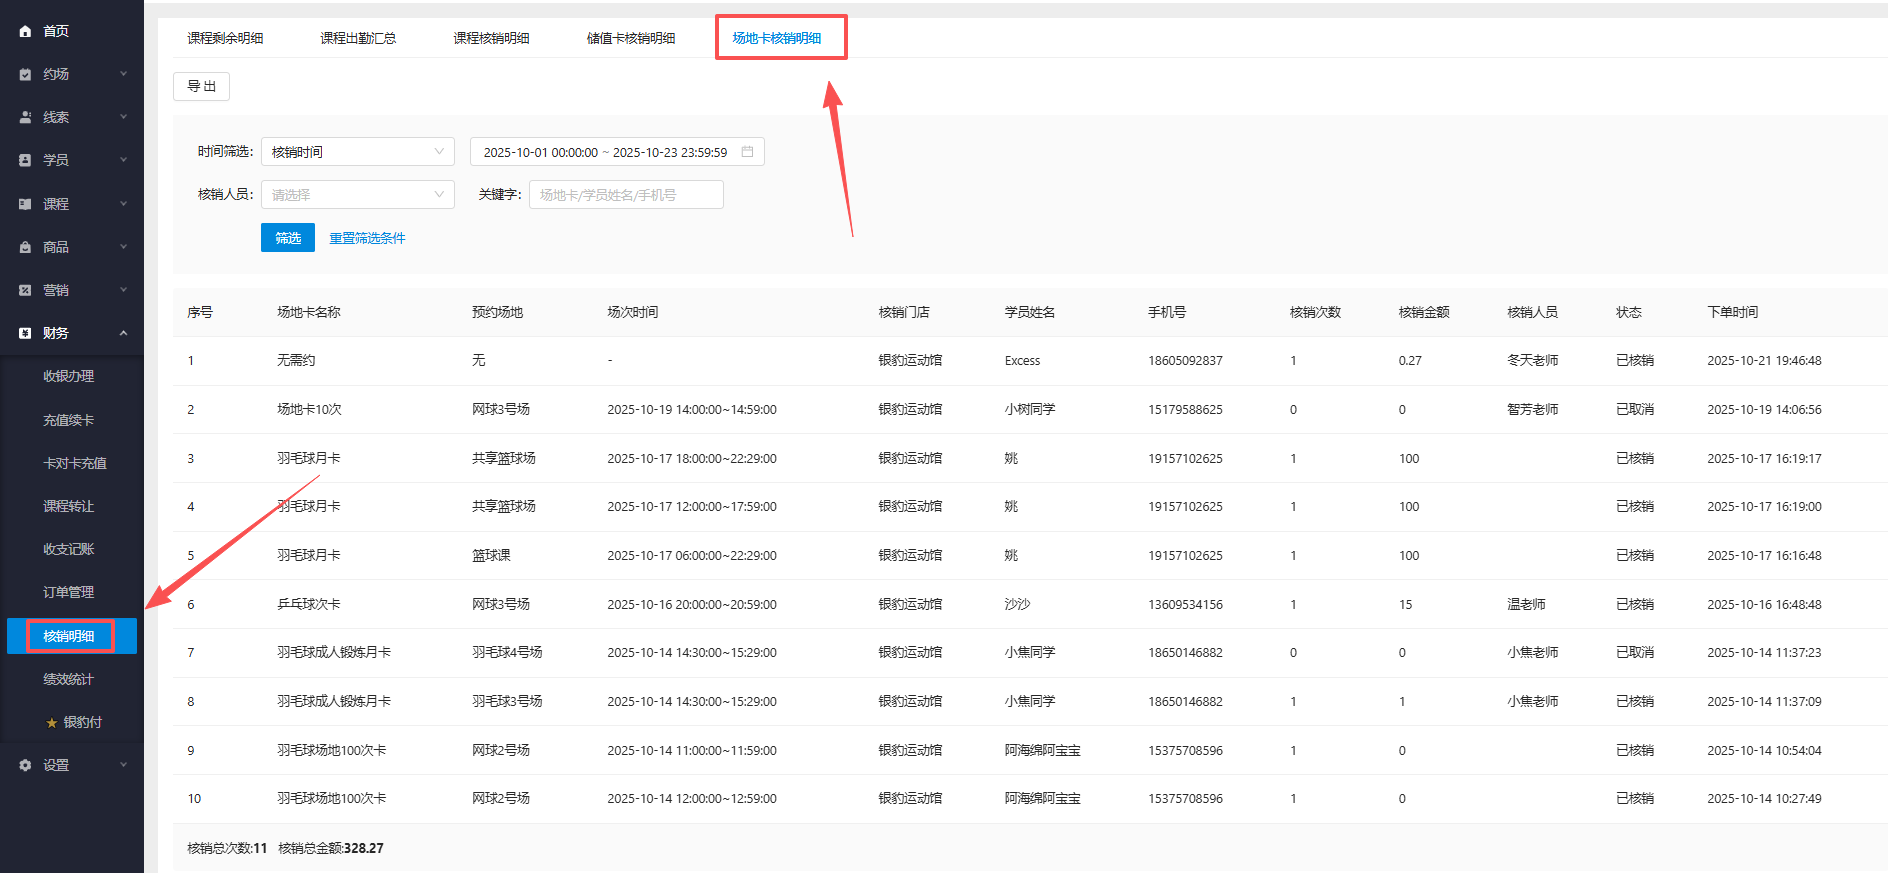The height and width of the screenshot is (873, 1888).
Task: Click 冬天老师 in row 1
Action: tap(1532, 360)
